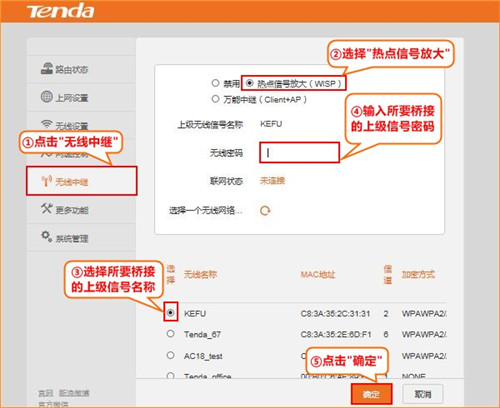Choose the Tenda_67 network radio button

[171, 333]
